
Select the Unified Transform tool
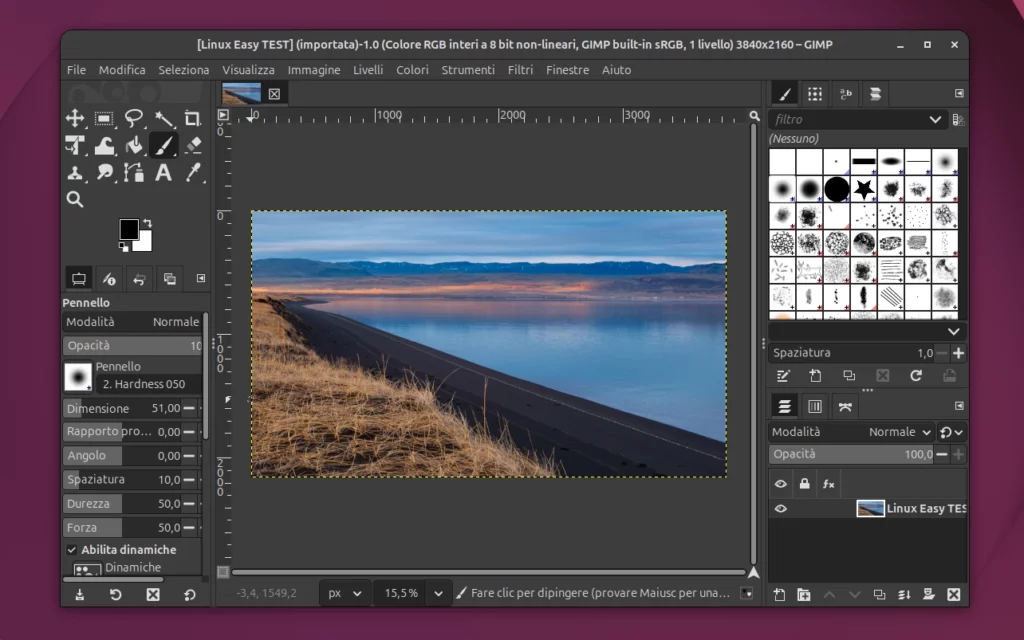tap(75, 146)
